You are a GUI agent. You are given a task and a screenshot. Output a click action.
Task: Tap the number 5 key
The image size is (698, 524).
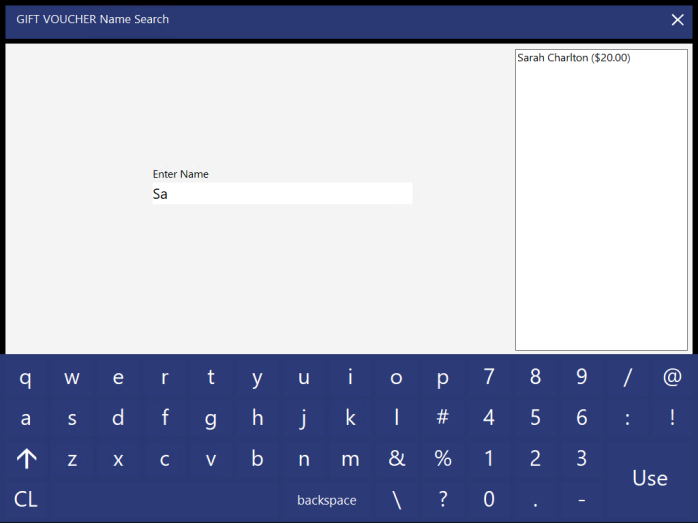click(x=535, y=418)
